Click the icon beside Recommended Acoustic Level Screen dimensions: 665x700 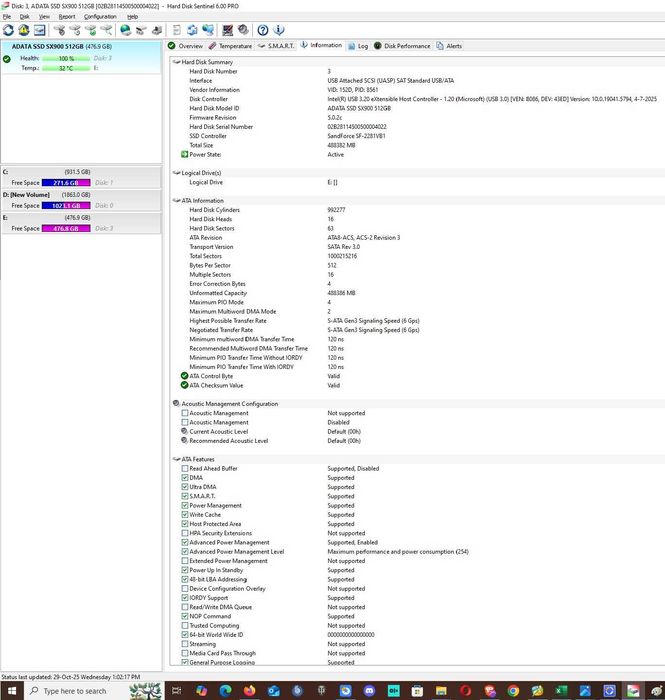click(184, 441)
